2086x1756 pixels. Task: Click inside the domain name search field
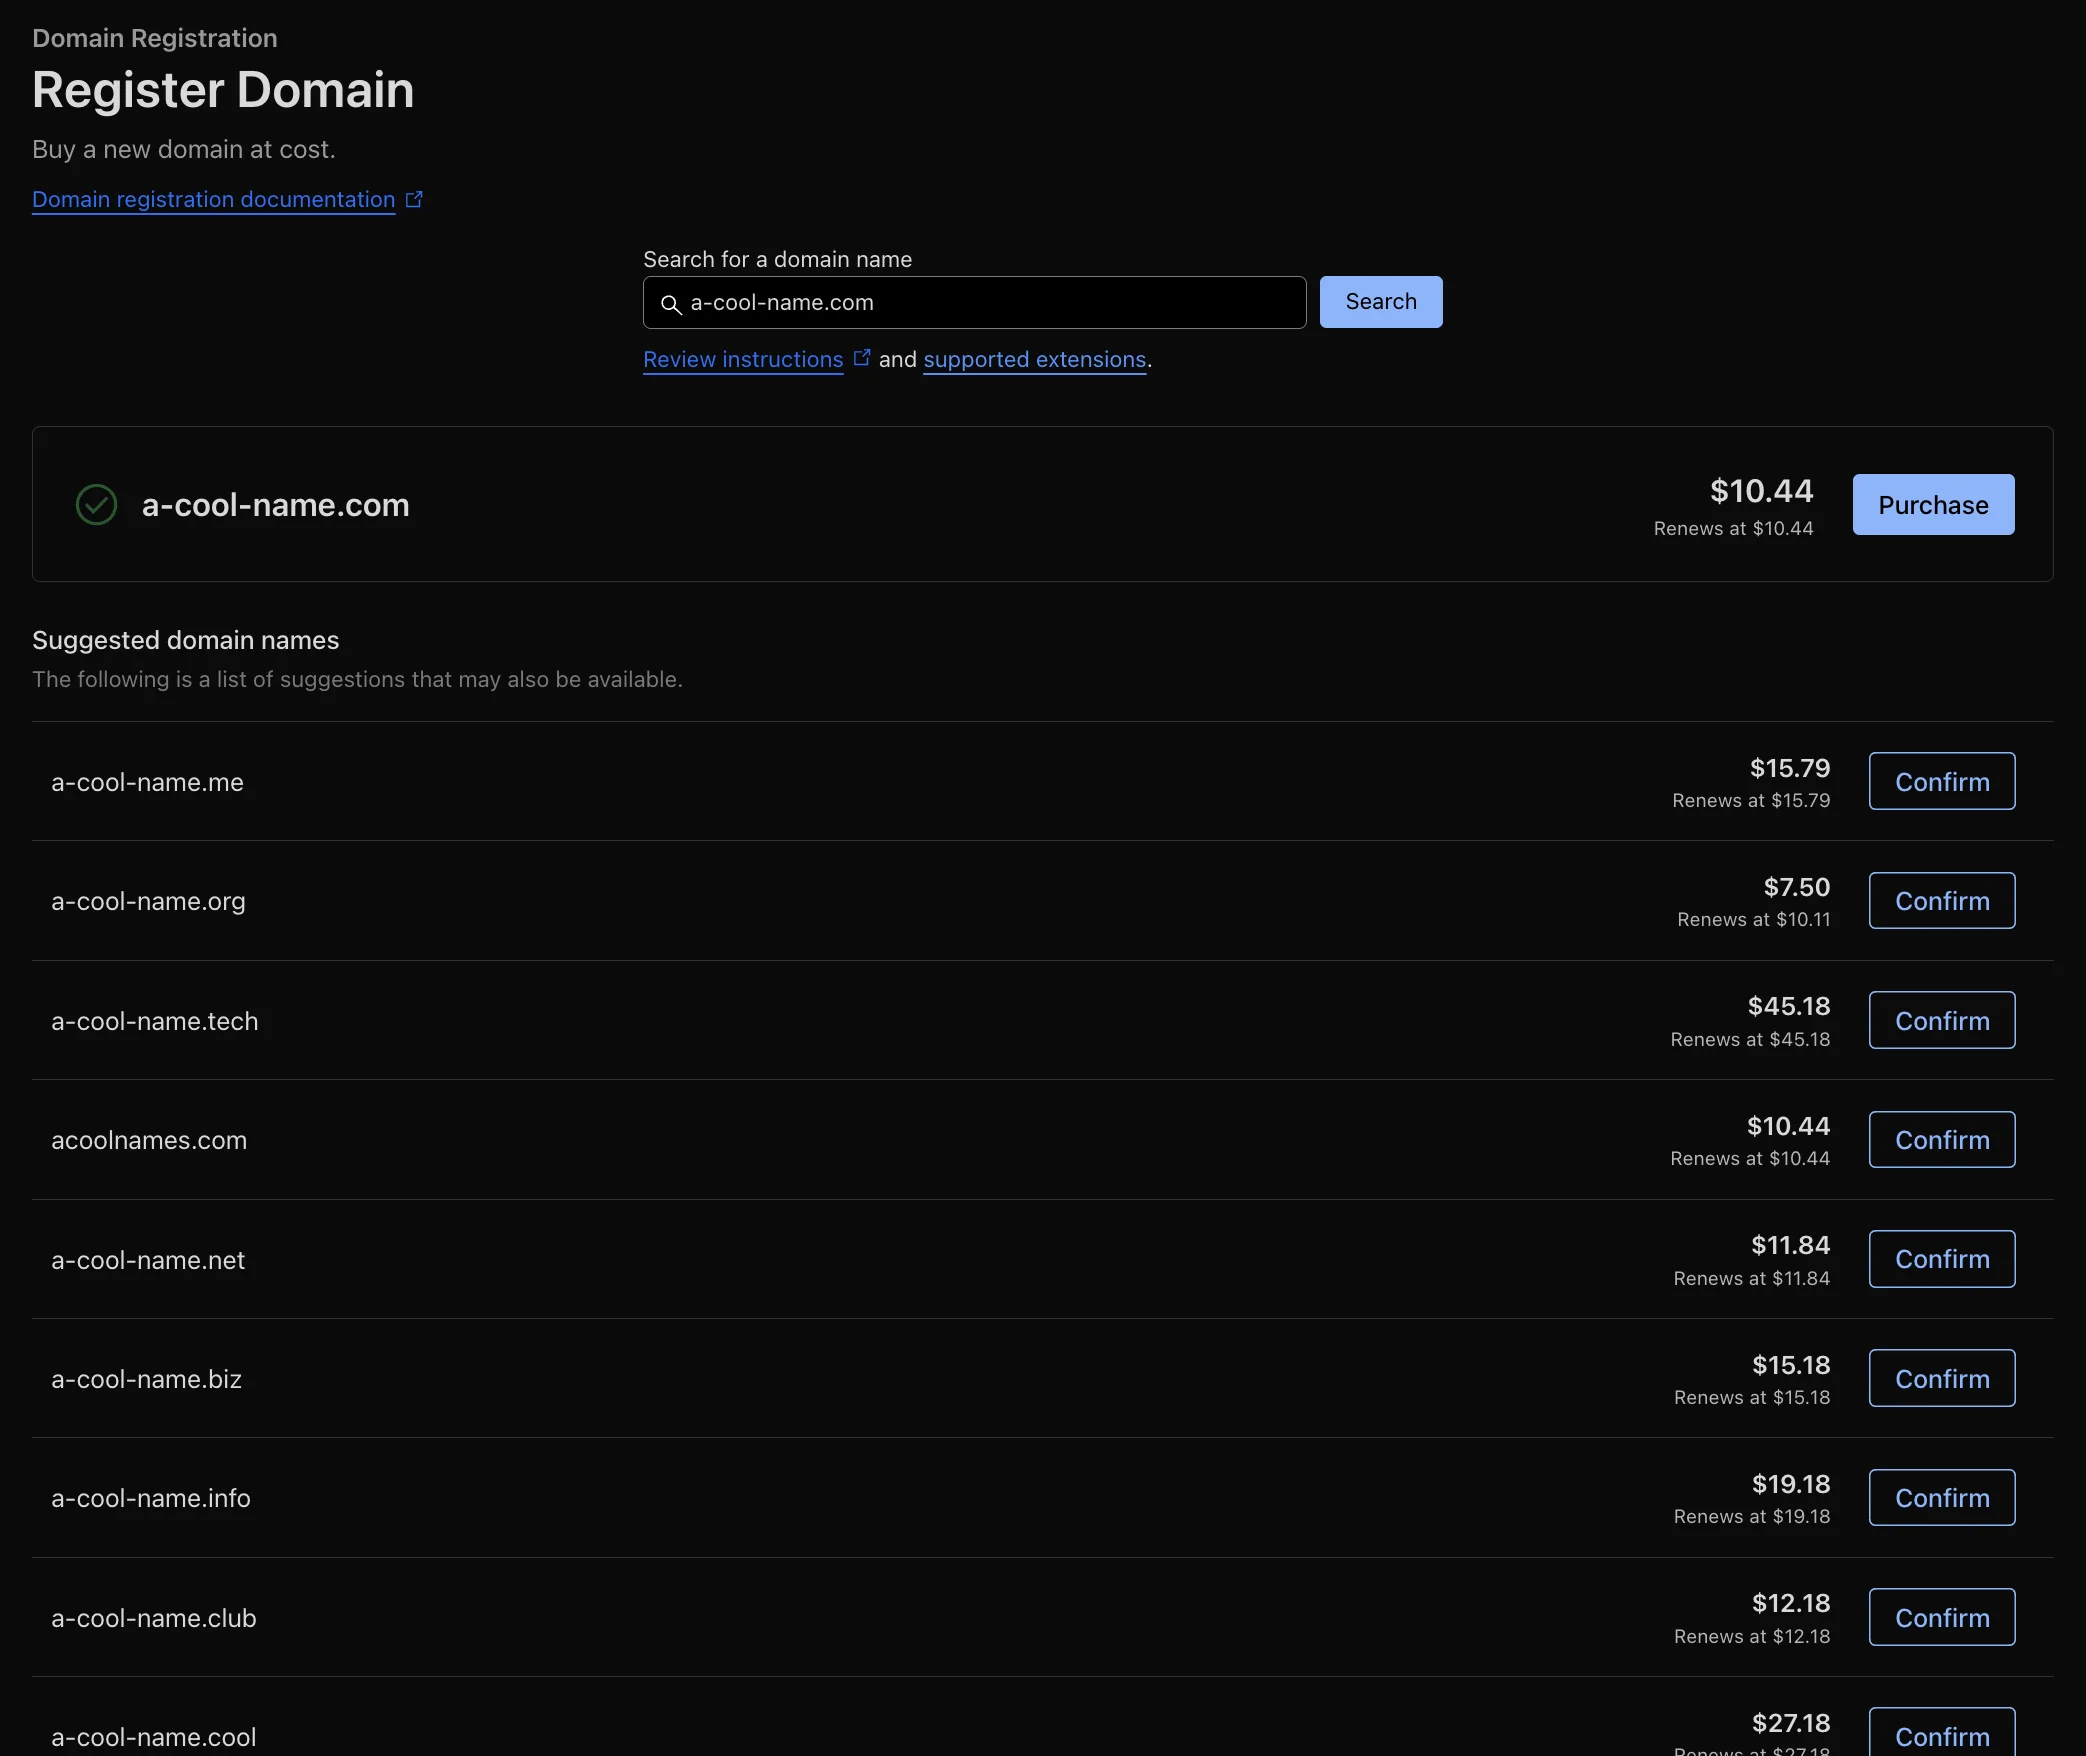coord(973,303)
